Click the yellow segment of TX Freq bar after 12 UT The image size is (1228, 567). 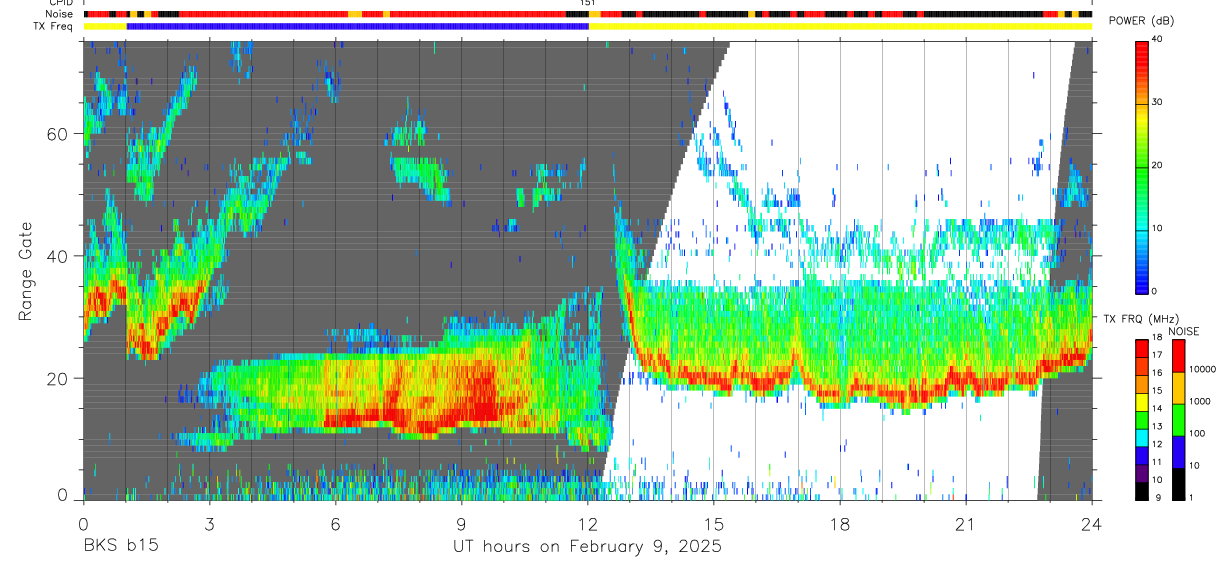tap(840, 26)
